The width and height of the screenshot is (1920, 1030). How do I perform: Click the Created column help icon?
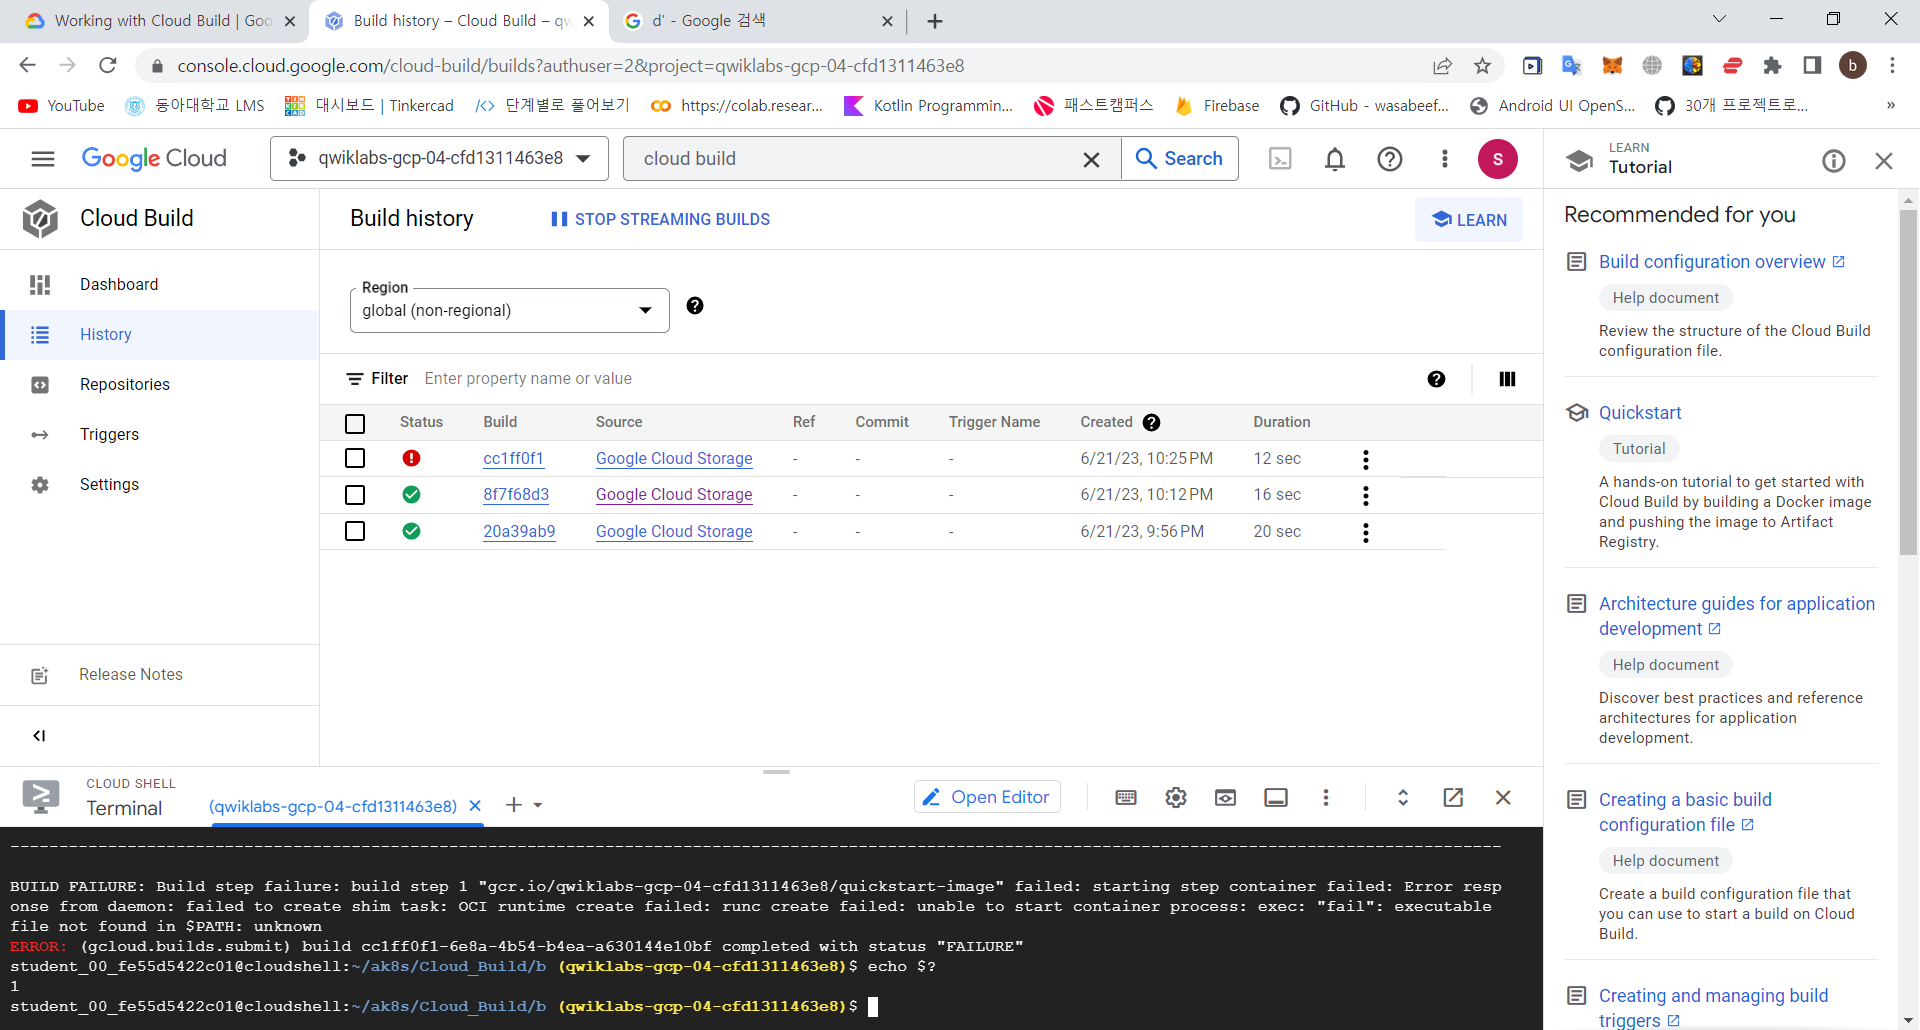click(x=1151, y=422)
